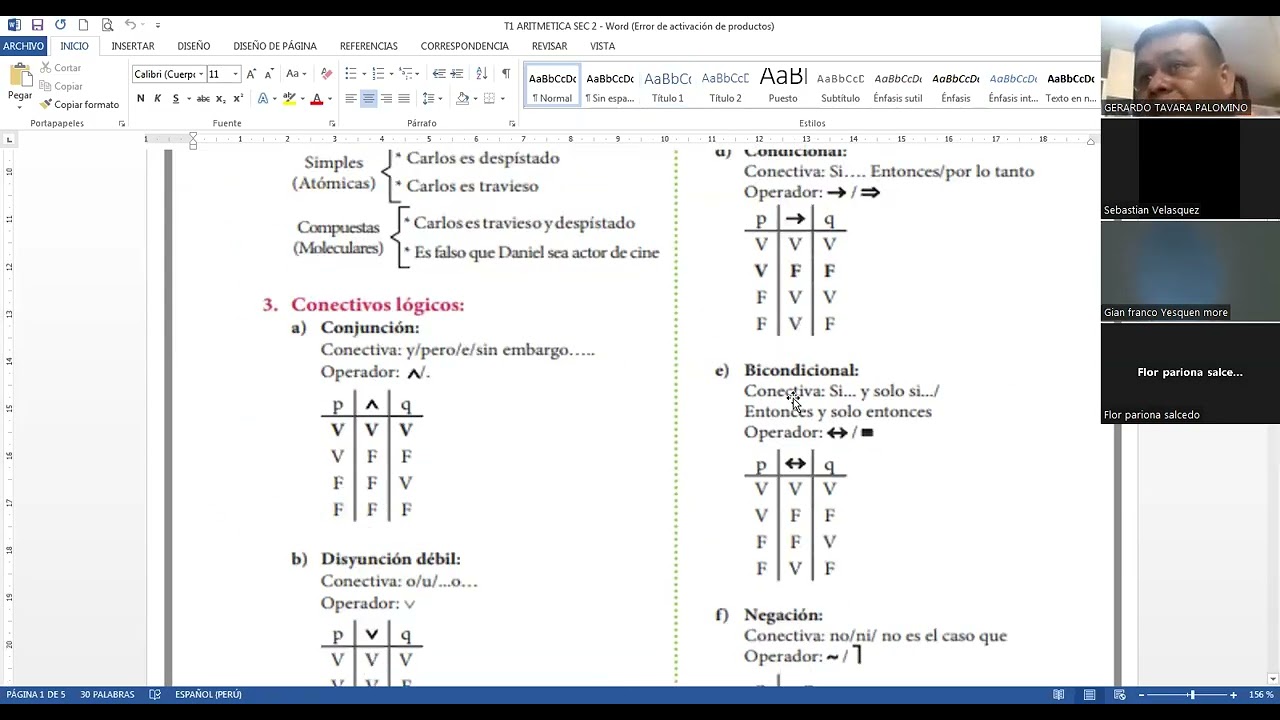Toggle bold (N) formatting
The height and width of the screenshot is (720, 1280).
point(141,98)
